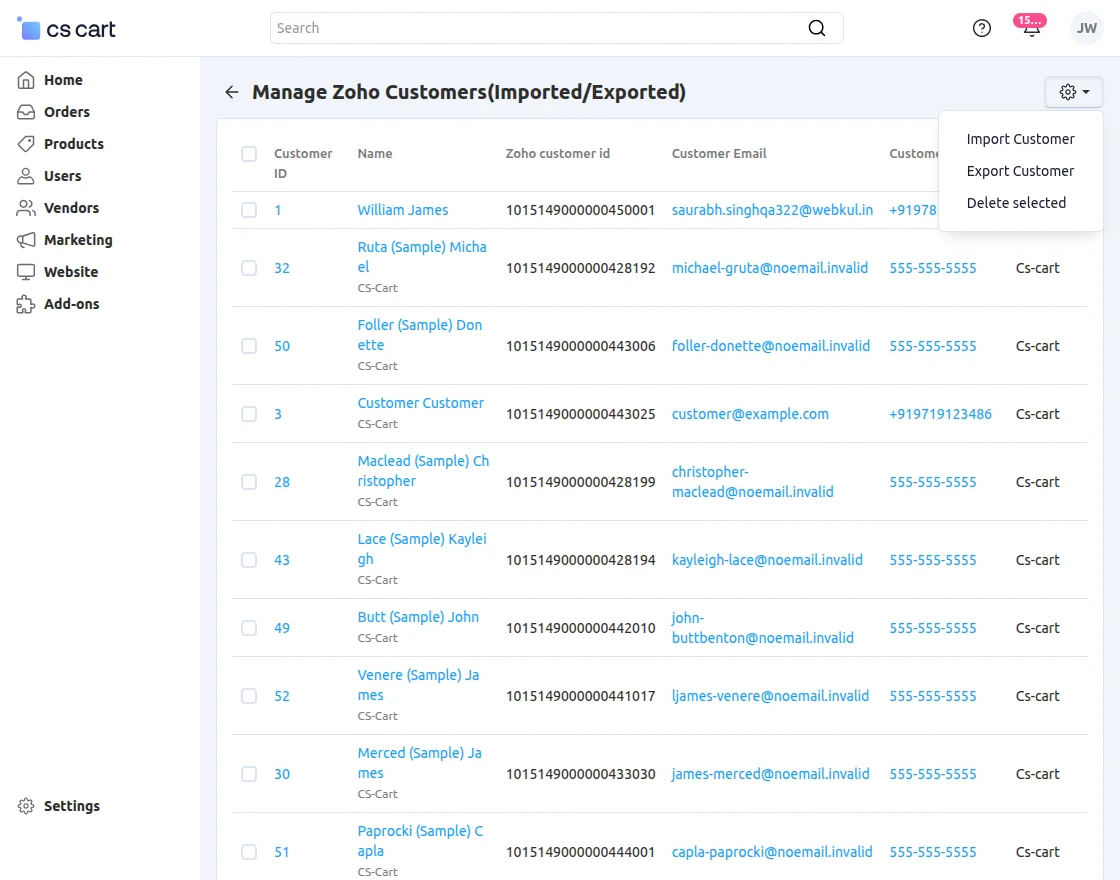The image size is (1120, 880).
Task: Open the Home sidebar item
Action: (63, 80)
